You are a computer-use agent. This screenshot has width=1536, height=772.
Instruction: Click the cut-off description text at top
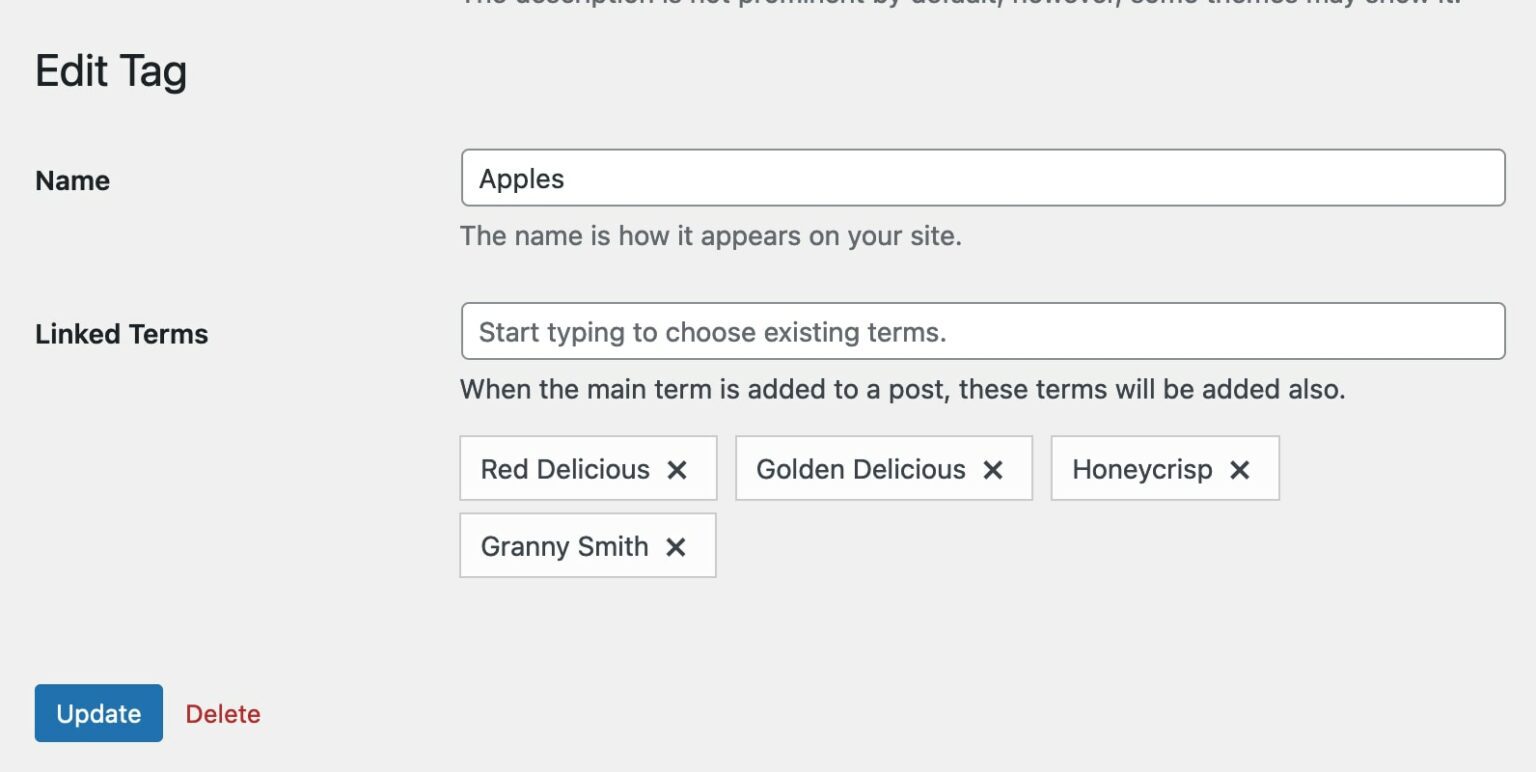click(960, 3)
